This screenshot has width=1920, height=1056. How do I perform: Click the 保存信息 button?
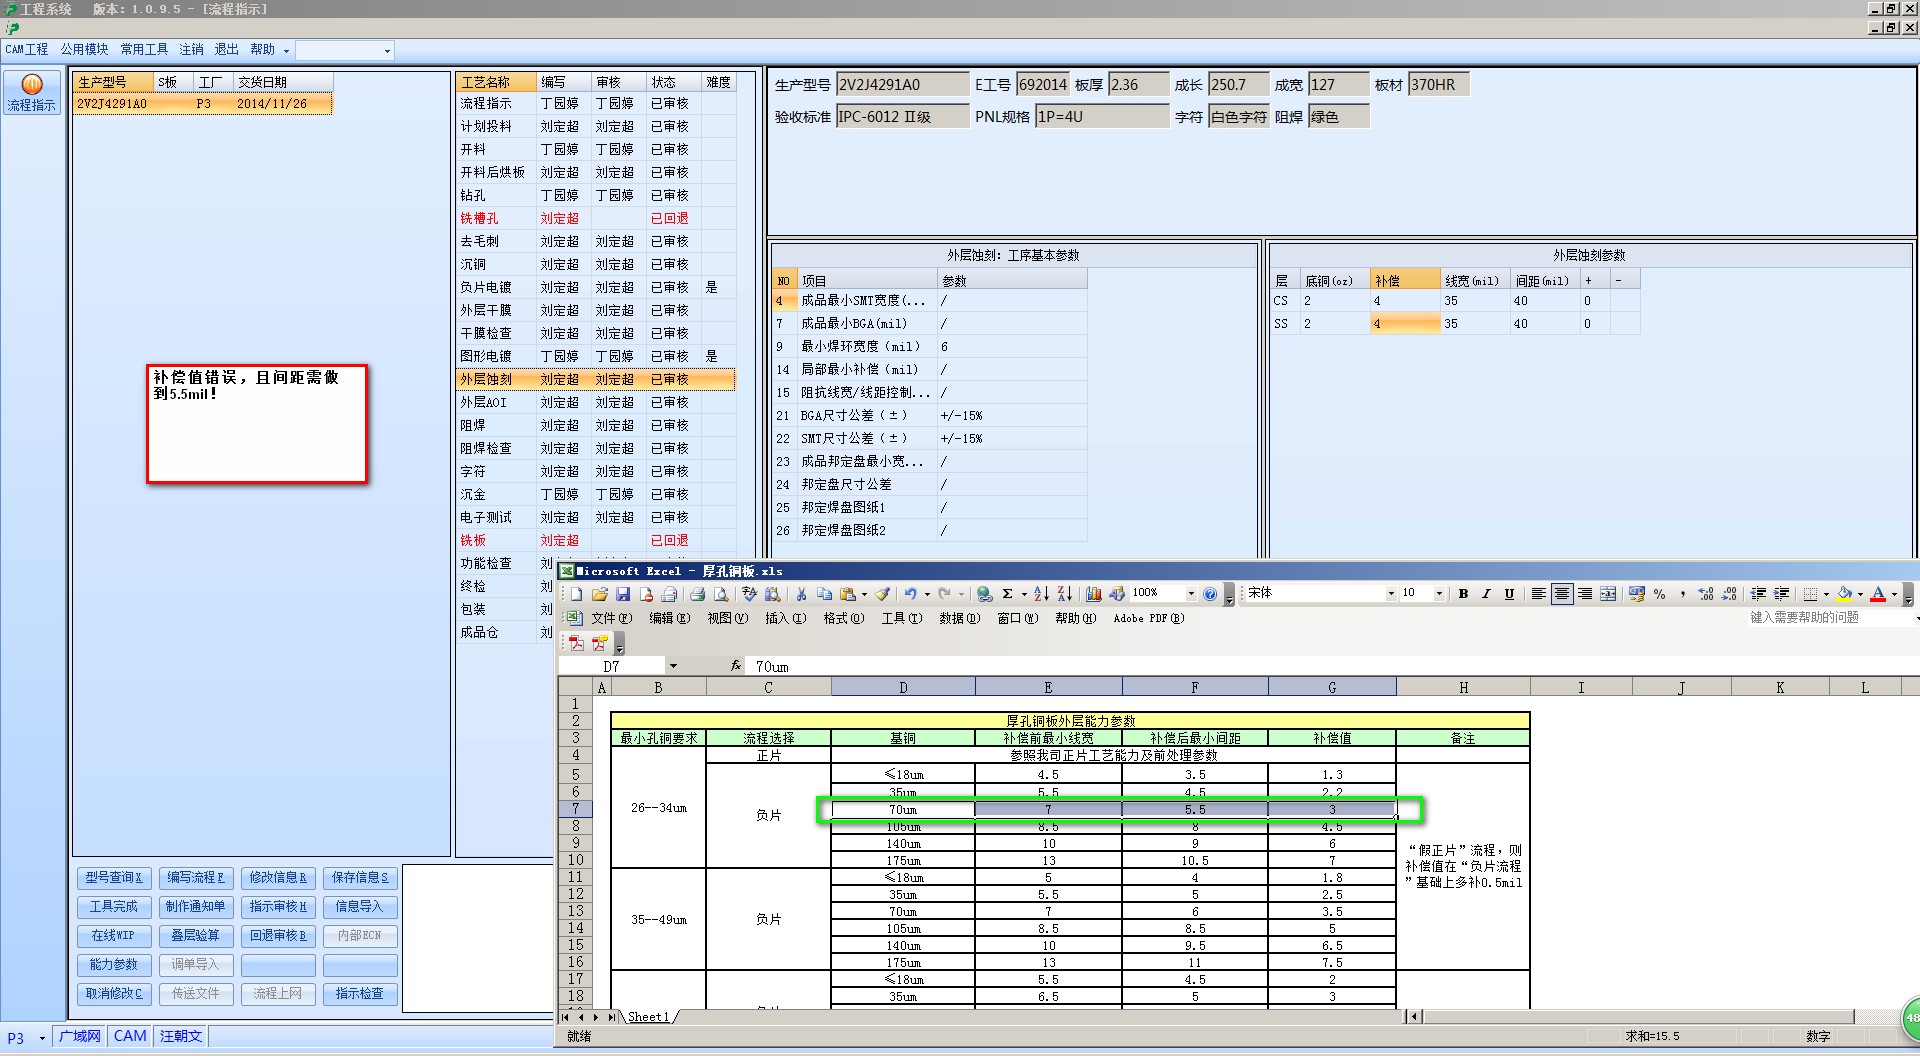(360, 878)
